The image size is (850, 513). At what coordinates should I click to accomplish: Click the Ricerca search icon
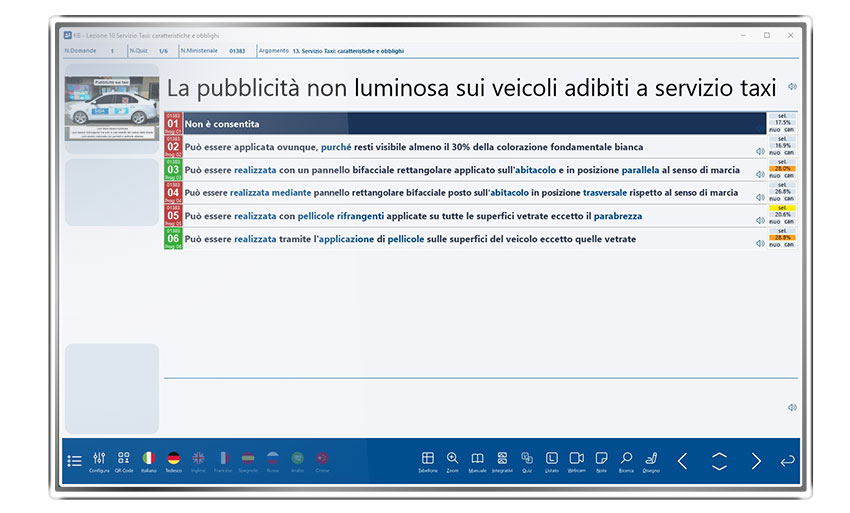click(626, 459)
